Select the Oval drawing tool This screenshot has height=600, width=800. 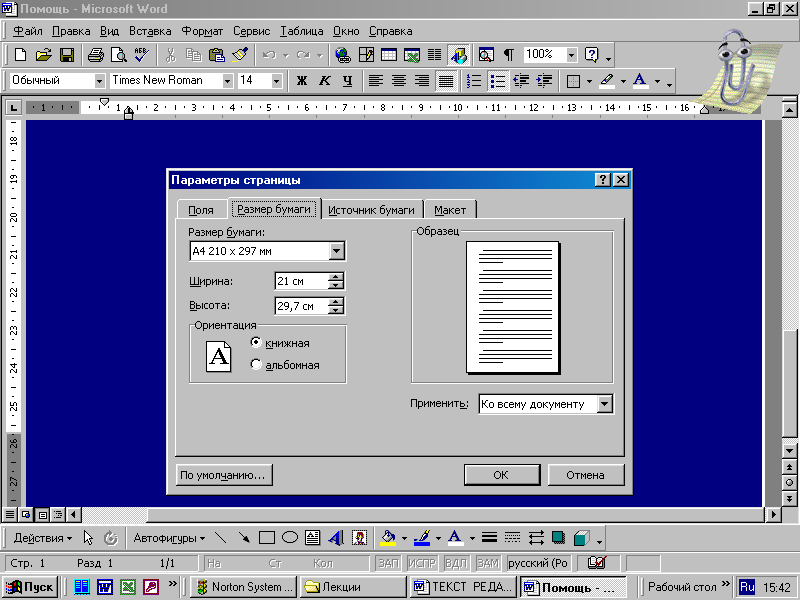pos(290,537)
